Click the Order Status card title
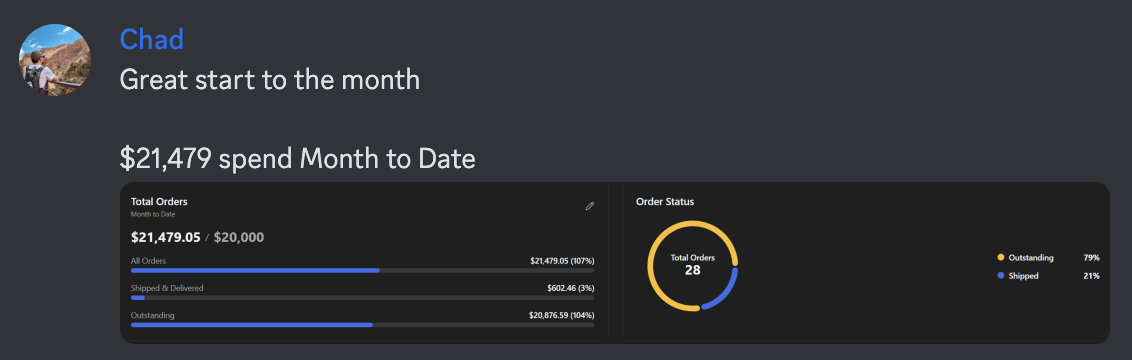This screenshot has width=1132, height=360. [x=665, y=201]
